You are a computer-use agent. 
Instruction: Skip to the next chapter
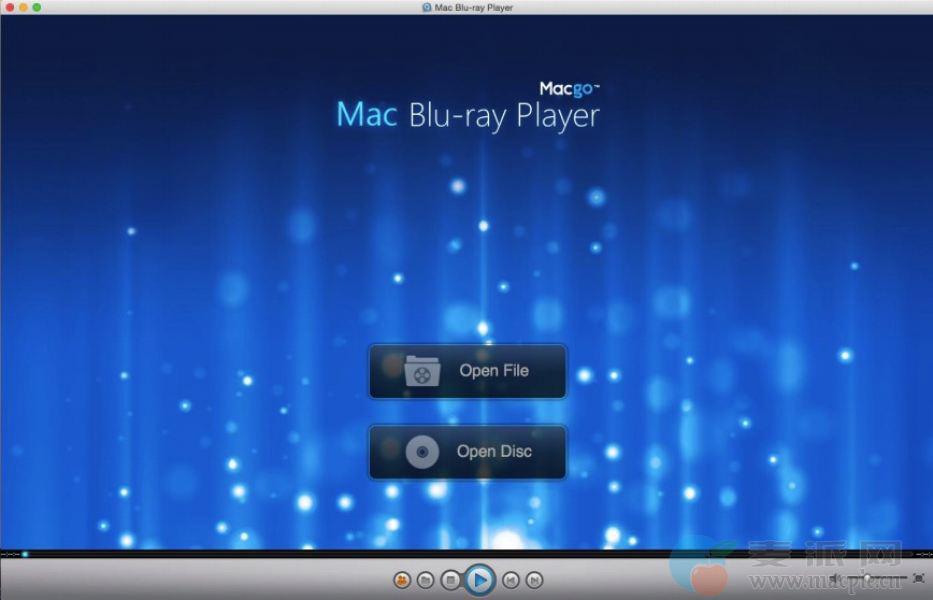tap(534, 579)
